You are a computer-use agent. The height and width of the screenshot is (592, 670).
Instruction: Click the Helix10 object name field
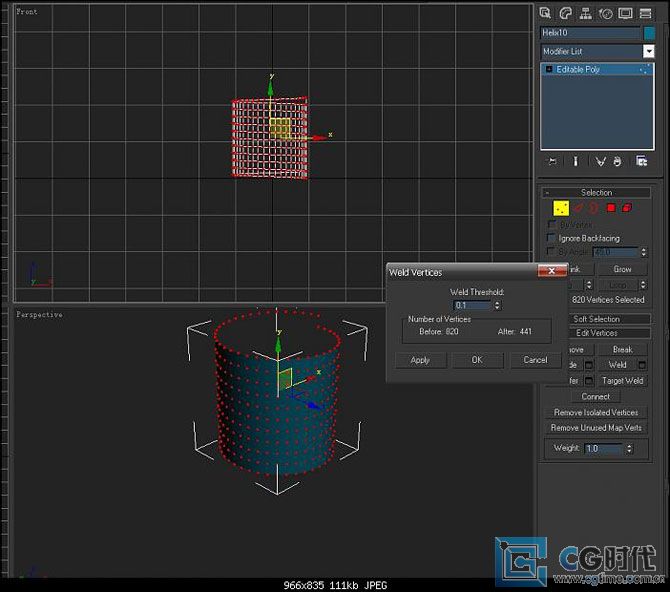(590, 32)
